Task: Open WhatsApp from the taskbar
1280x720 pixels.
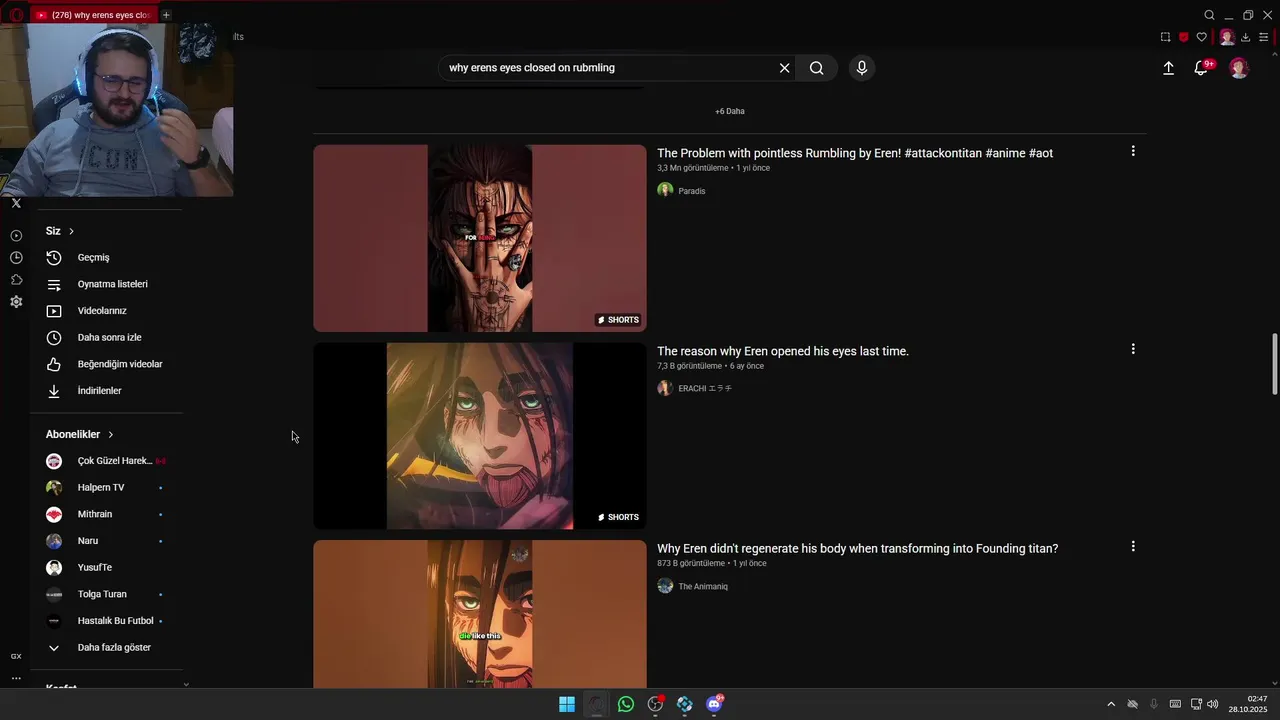Action: click(x=626, y=704)
